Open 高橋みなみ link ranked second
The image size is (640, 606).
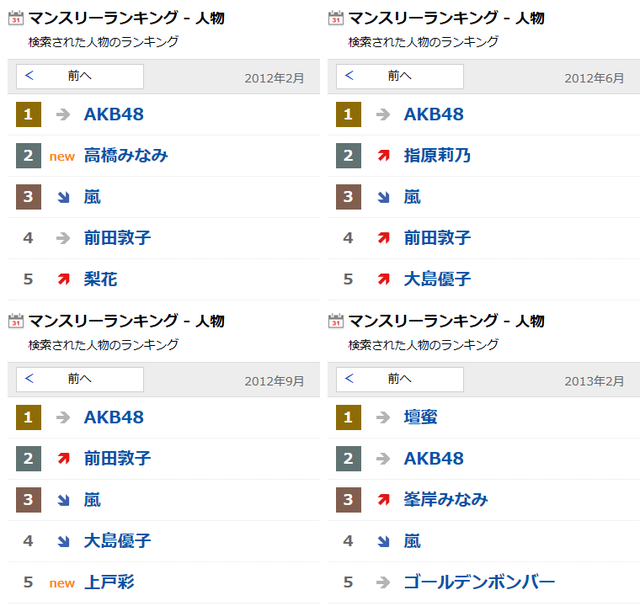[126, 155]
